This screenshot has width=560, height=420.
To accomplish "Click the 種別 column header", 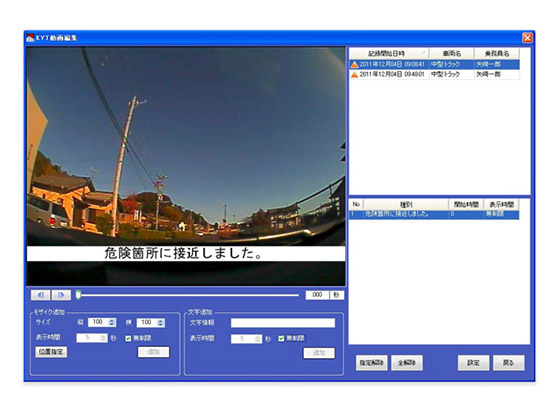I will click(x=406, y=205).
